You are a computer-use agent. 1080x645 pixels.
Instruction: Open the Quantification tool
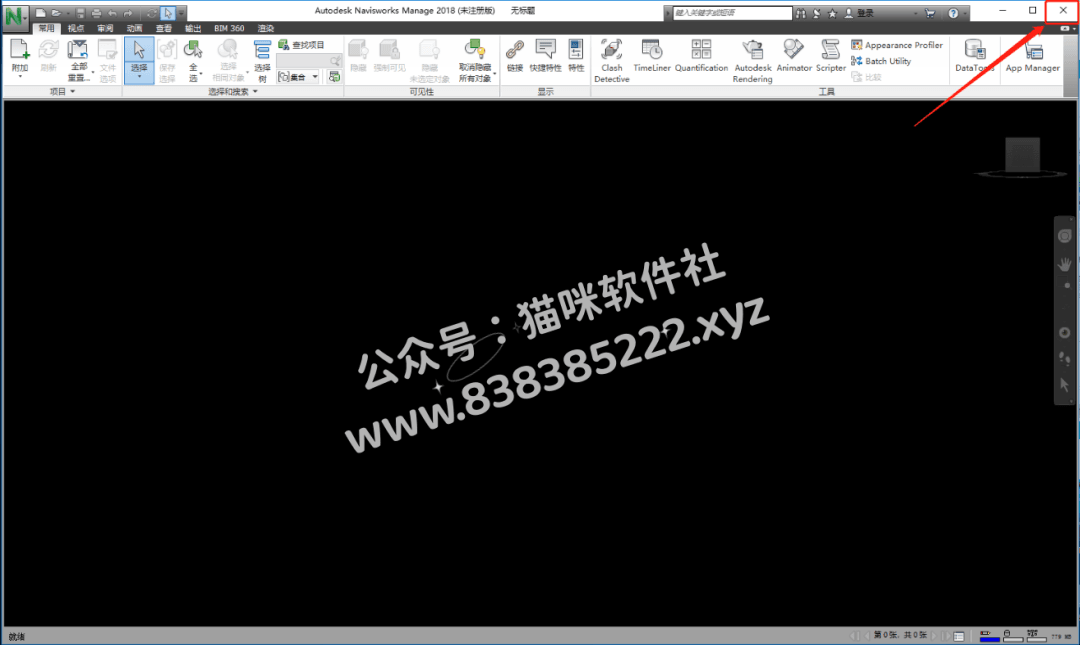point(701,56)
